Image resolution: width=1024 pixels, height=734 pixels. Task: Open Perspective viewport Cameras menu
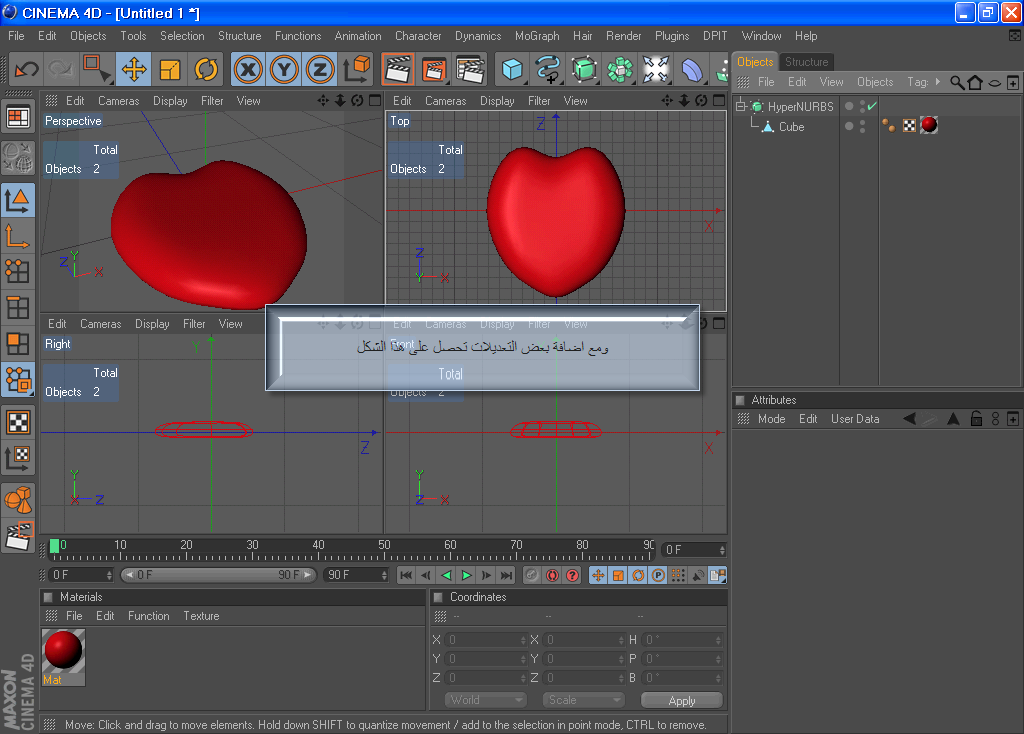[118, 101]
